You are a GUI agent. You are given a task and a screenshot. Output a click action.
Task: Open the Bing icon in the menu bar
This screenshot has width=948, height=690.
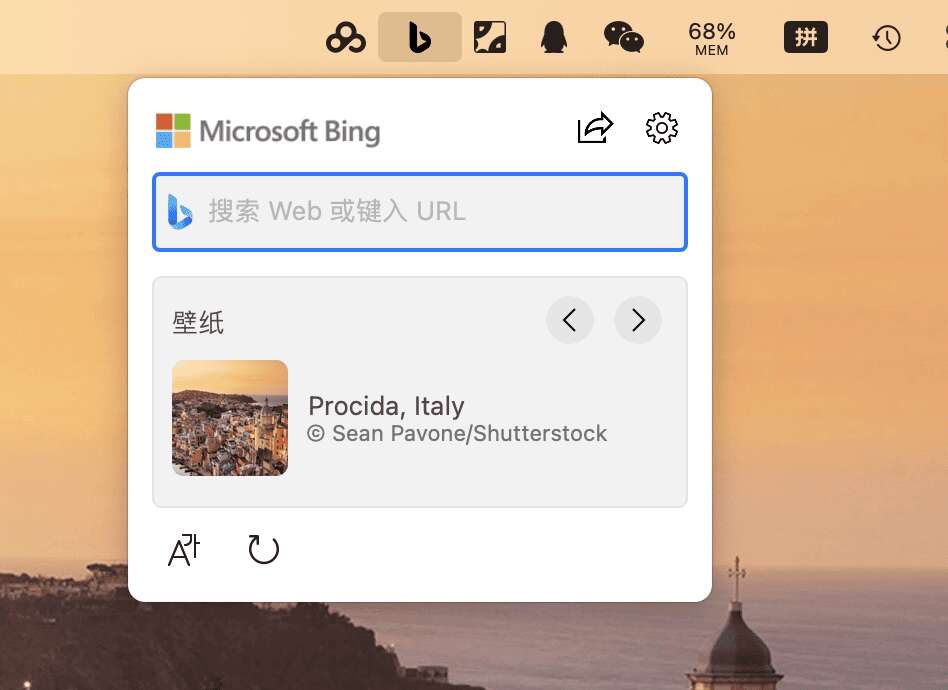(x=419, y=36)
